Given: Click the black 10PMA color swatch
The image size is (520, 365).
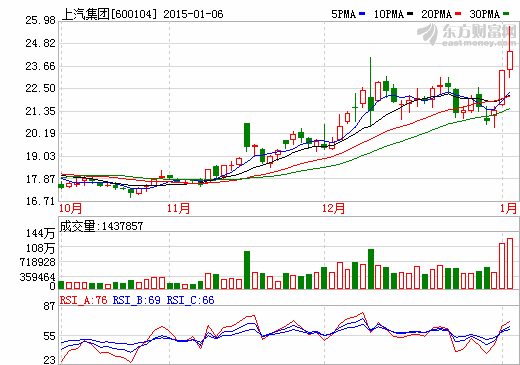Looking at the screenshot, I should point(410,14).
